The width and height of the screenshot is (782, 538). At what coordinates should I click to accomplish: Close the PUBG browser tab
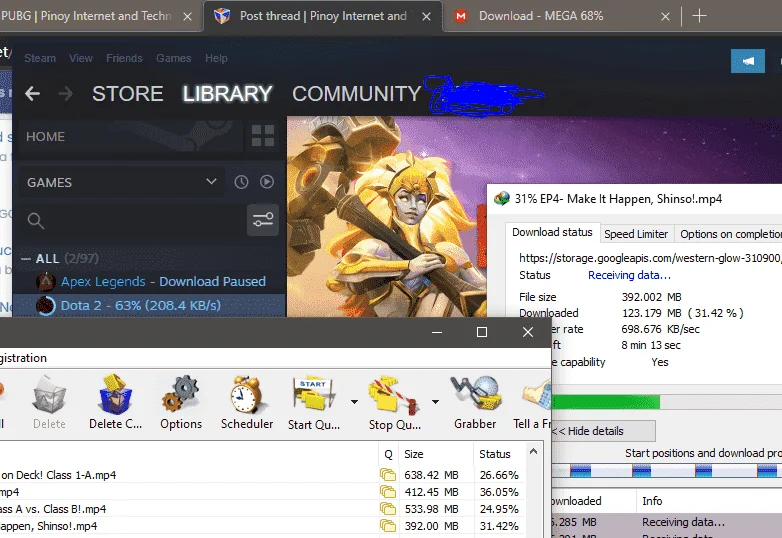(x=187, y=16)
